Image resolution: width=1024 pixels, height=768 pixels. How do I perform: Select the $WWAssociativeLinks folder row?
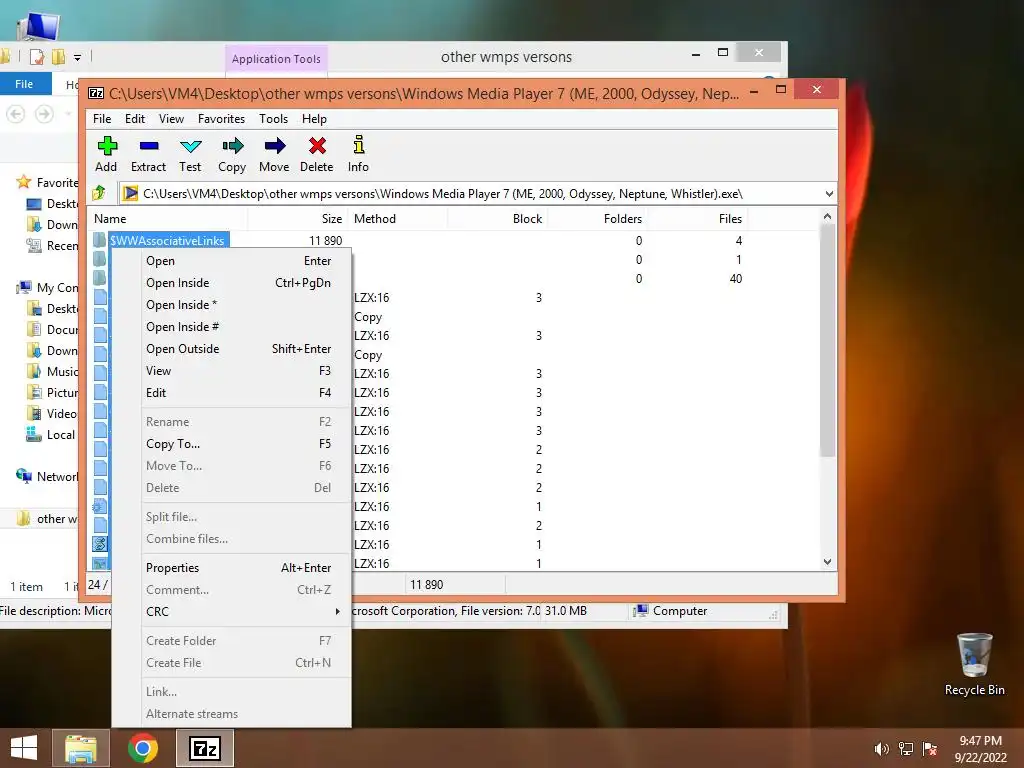[x=167, y=240]
